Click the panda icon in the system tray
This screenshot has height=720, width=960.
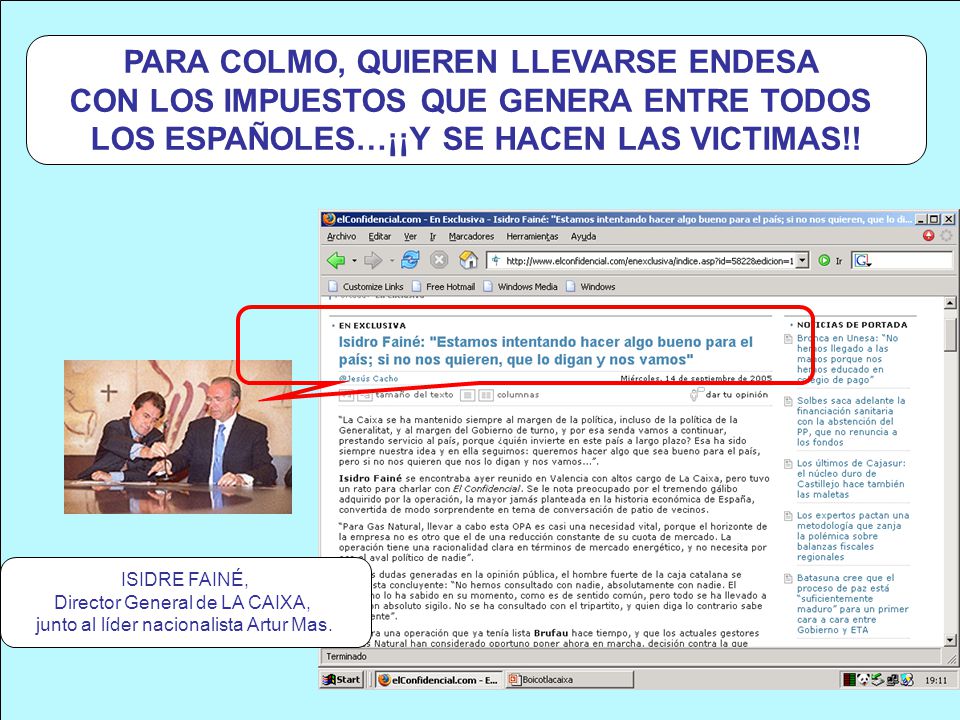tap(863, 680)
